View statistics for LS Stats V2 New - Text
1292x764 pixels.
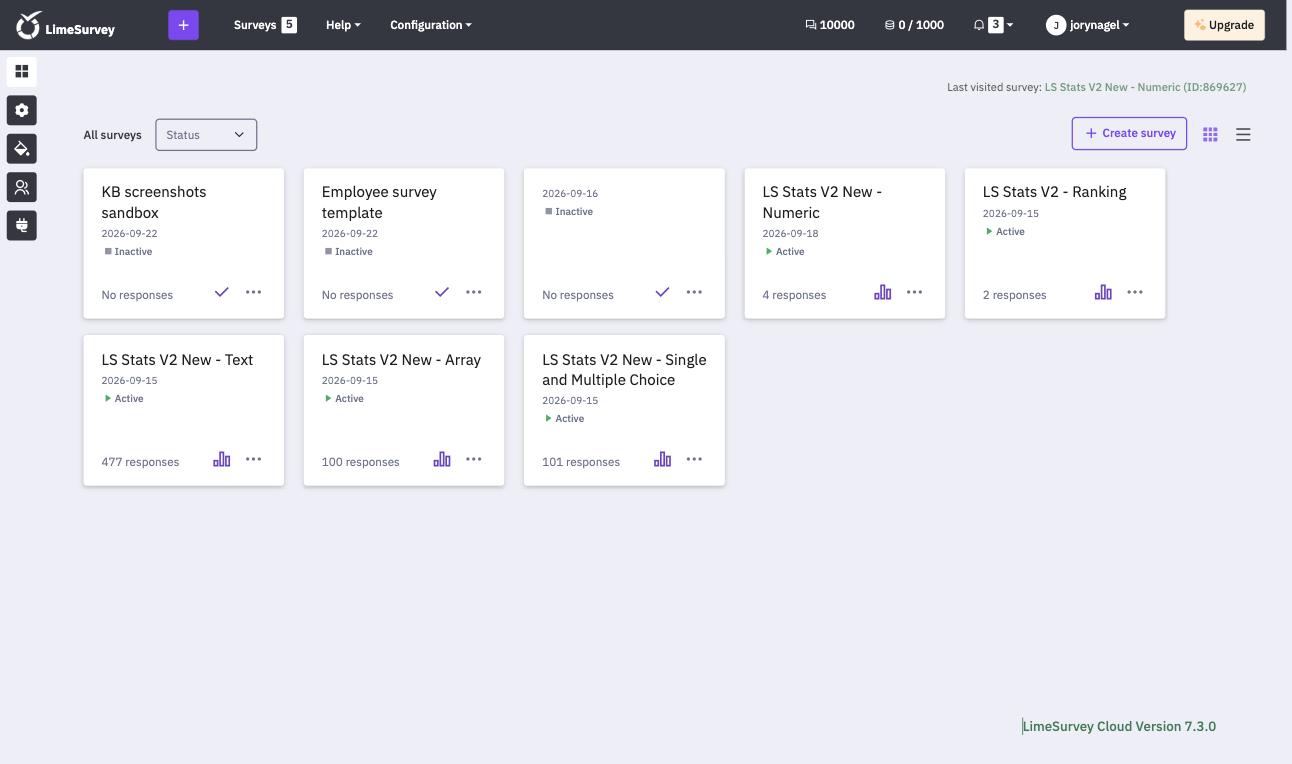[222, 459]
